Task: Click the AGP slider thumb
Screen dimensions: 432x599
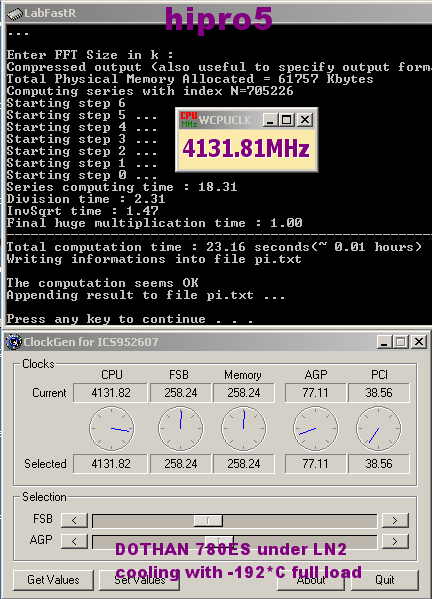Action: click(x=219, y=540)
